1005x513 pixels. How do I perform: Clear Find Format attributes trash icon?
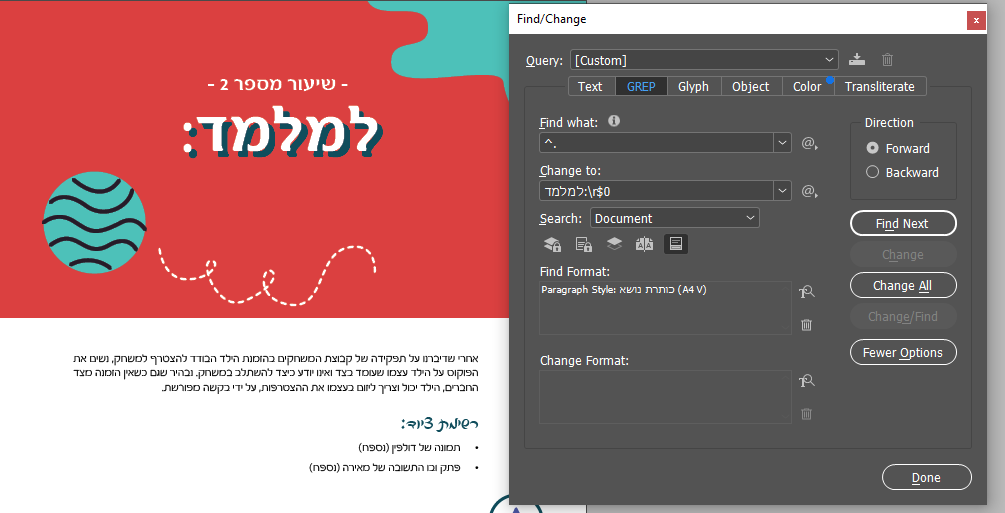coord(806,324)
